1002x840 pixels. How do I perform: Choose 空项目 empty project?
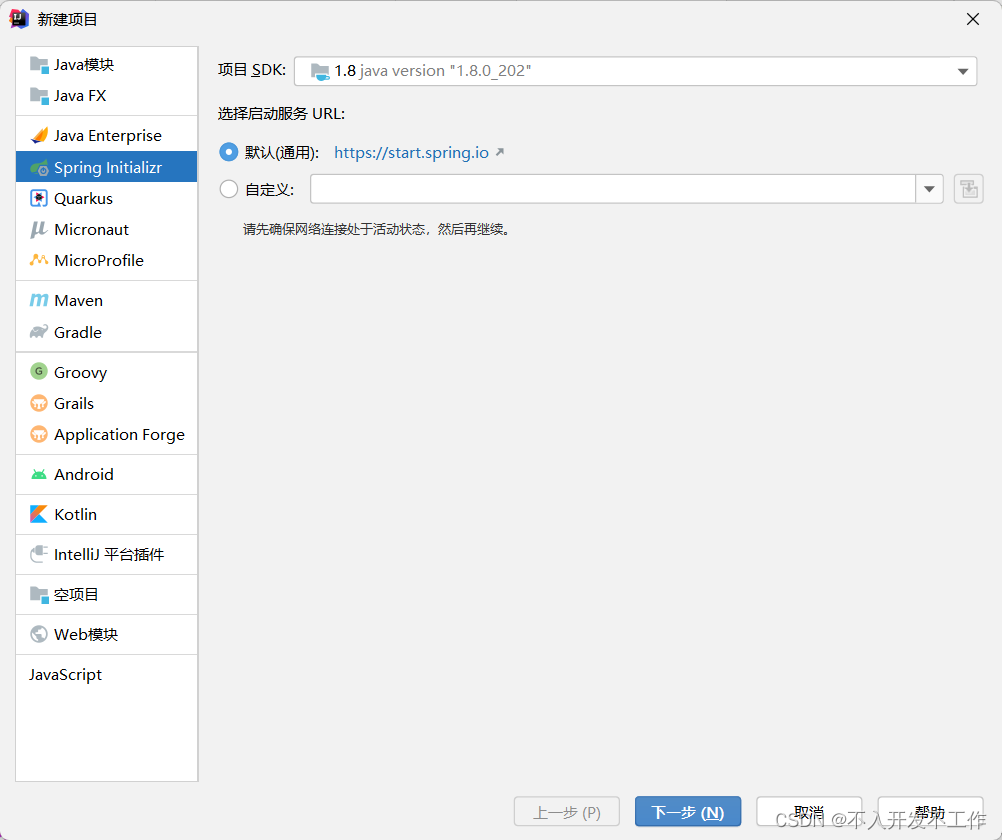[x=107, y=595]
